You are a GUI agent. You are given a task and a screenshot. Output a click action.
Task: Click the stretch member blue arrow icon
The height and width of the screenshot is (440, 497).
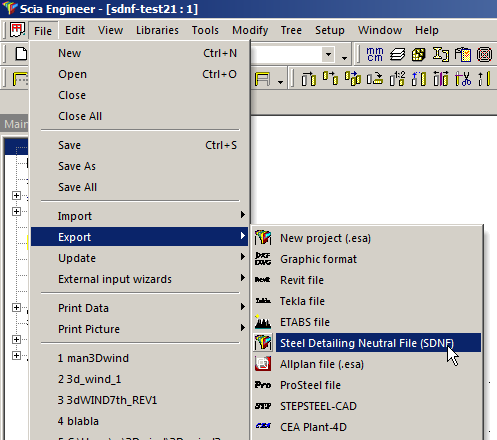pos(419,79)
